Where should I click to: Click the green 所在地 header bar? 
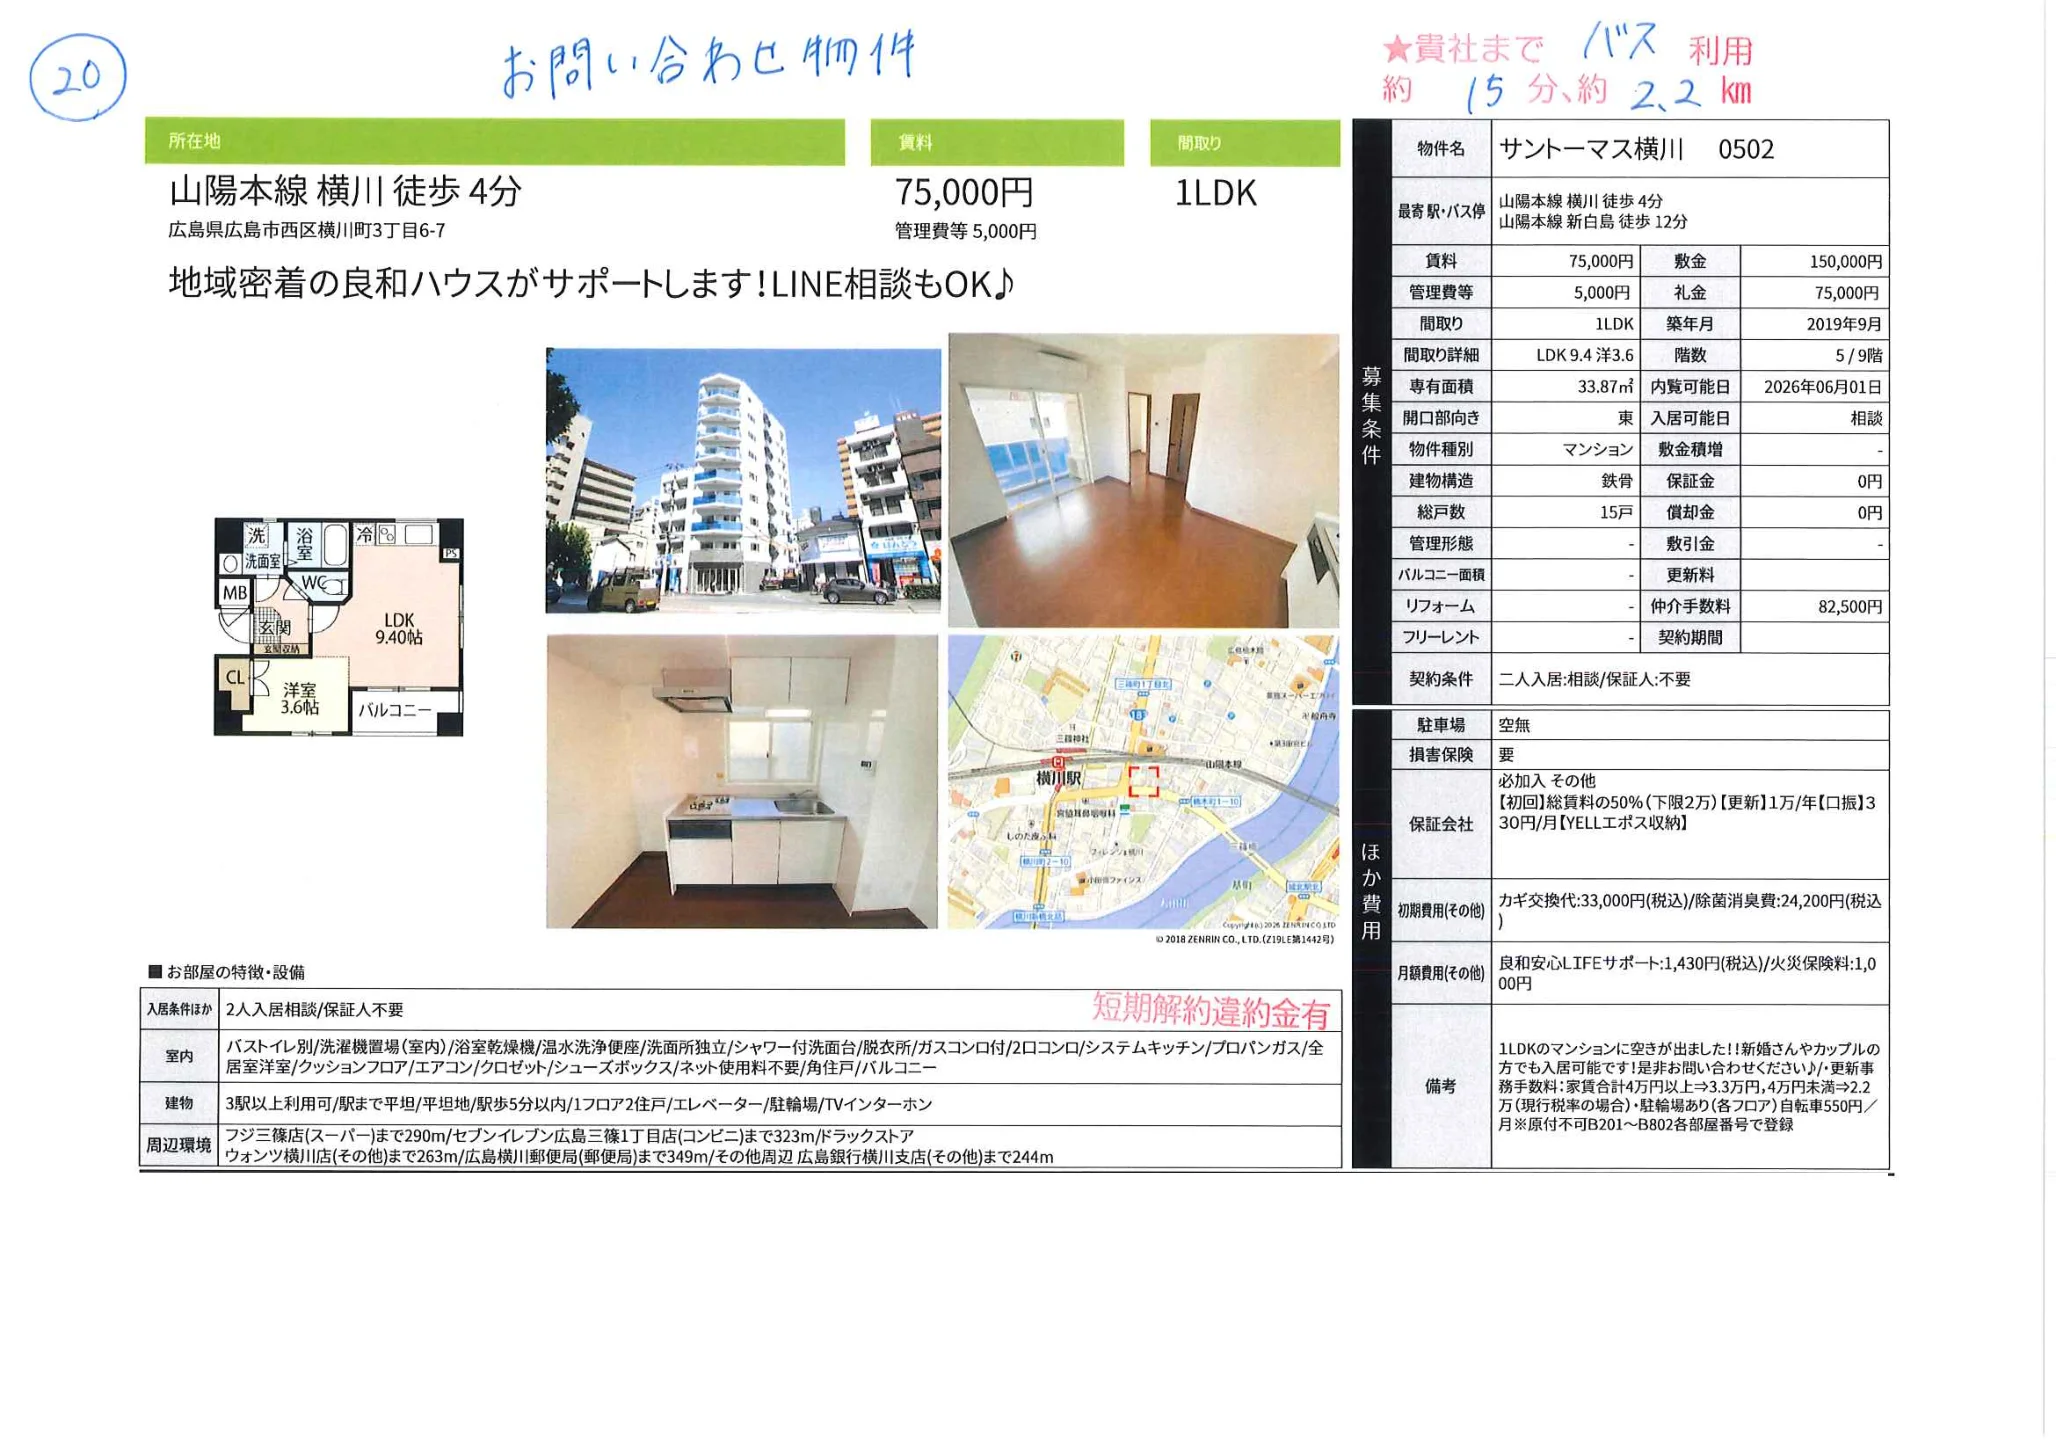[494, 141]
